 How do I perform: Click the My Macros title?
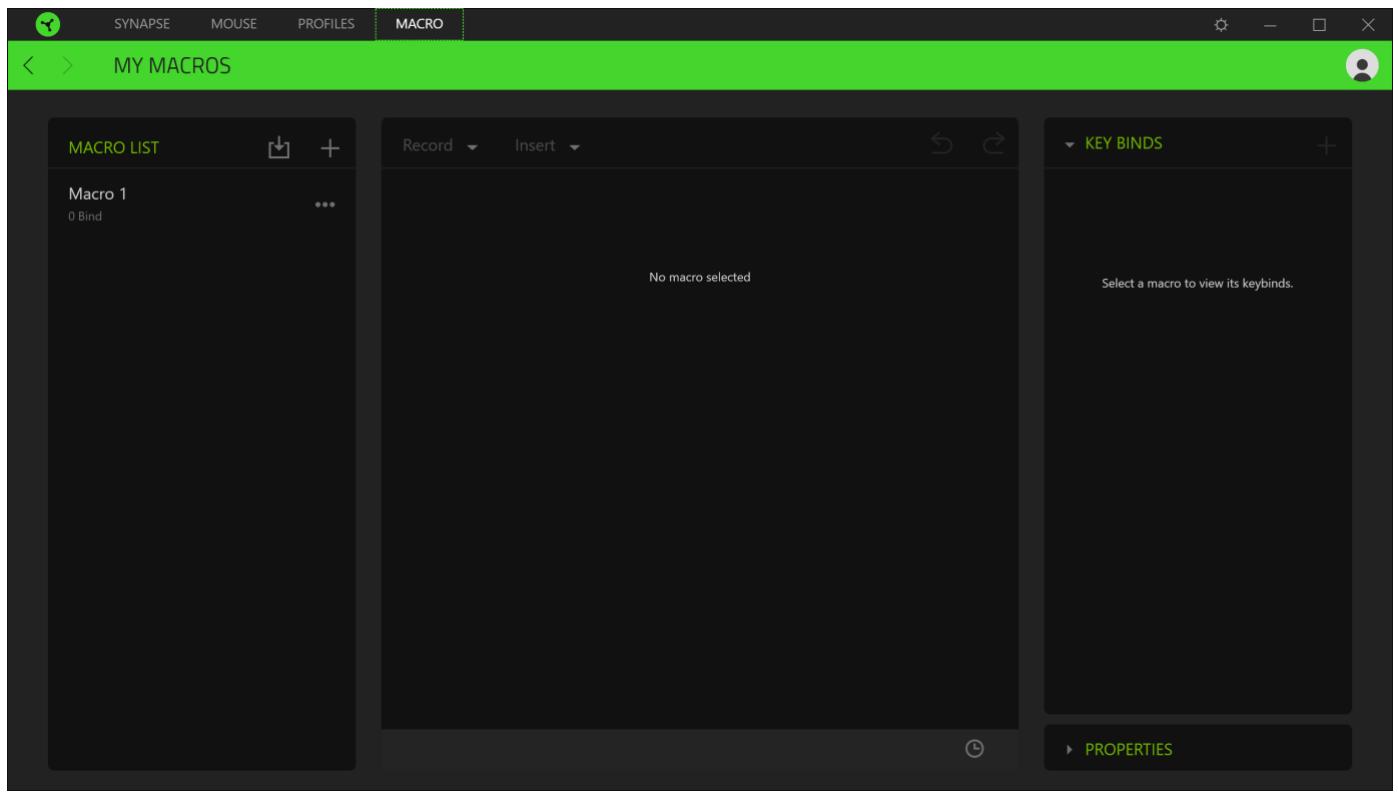point(172,66)
